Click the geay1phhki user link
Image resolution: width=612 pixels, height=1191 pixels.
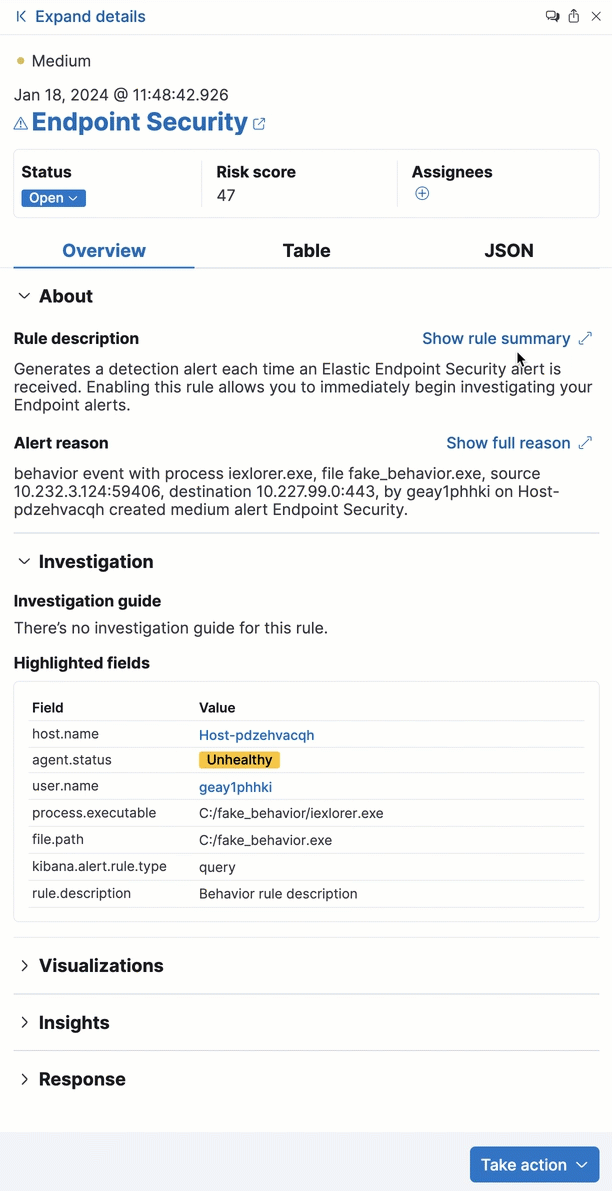pyautogui.click(x=235, y=786)
